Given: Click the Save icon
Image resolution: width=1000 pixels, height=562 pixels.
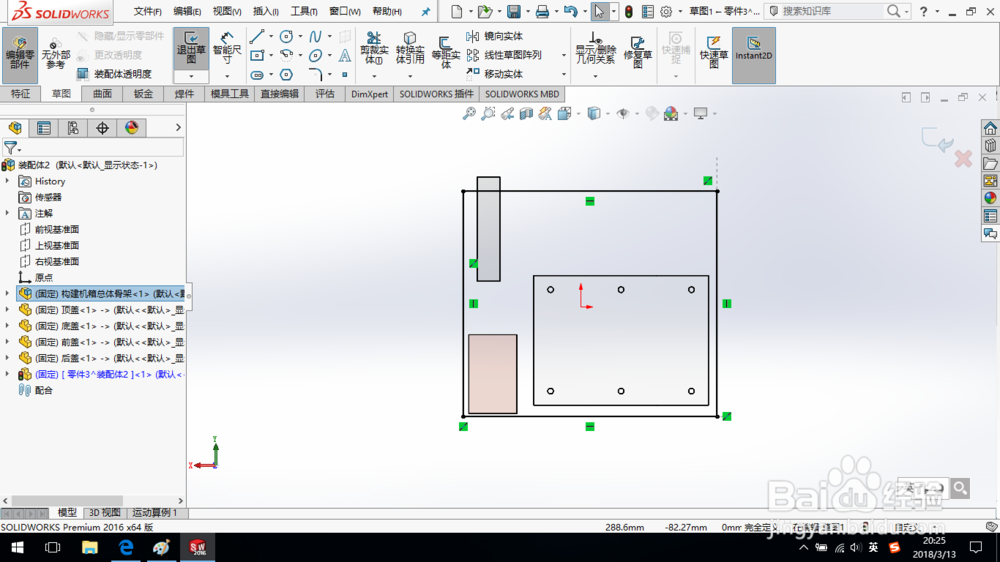Looking at the screenshot, I should click(513, 11).
